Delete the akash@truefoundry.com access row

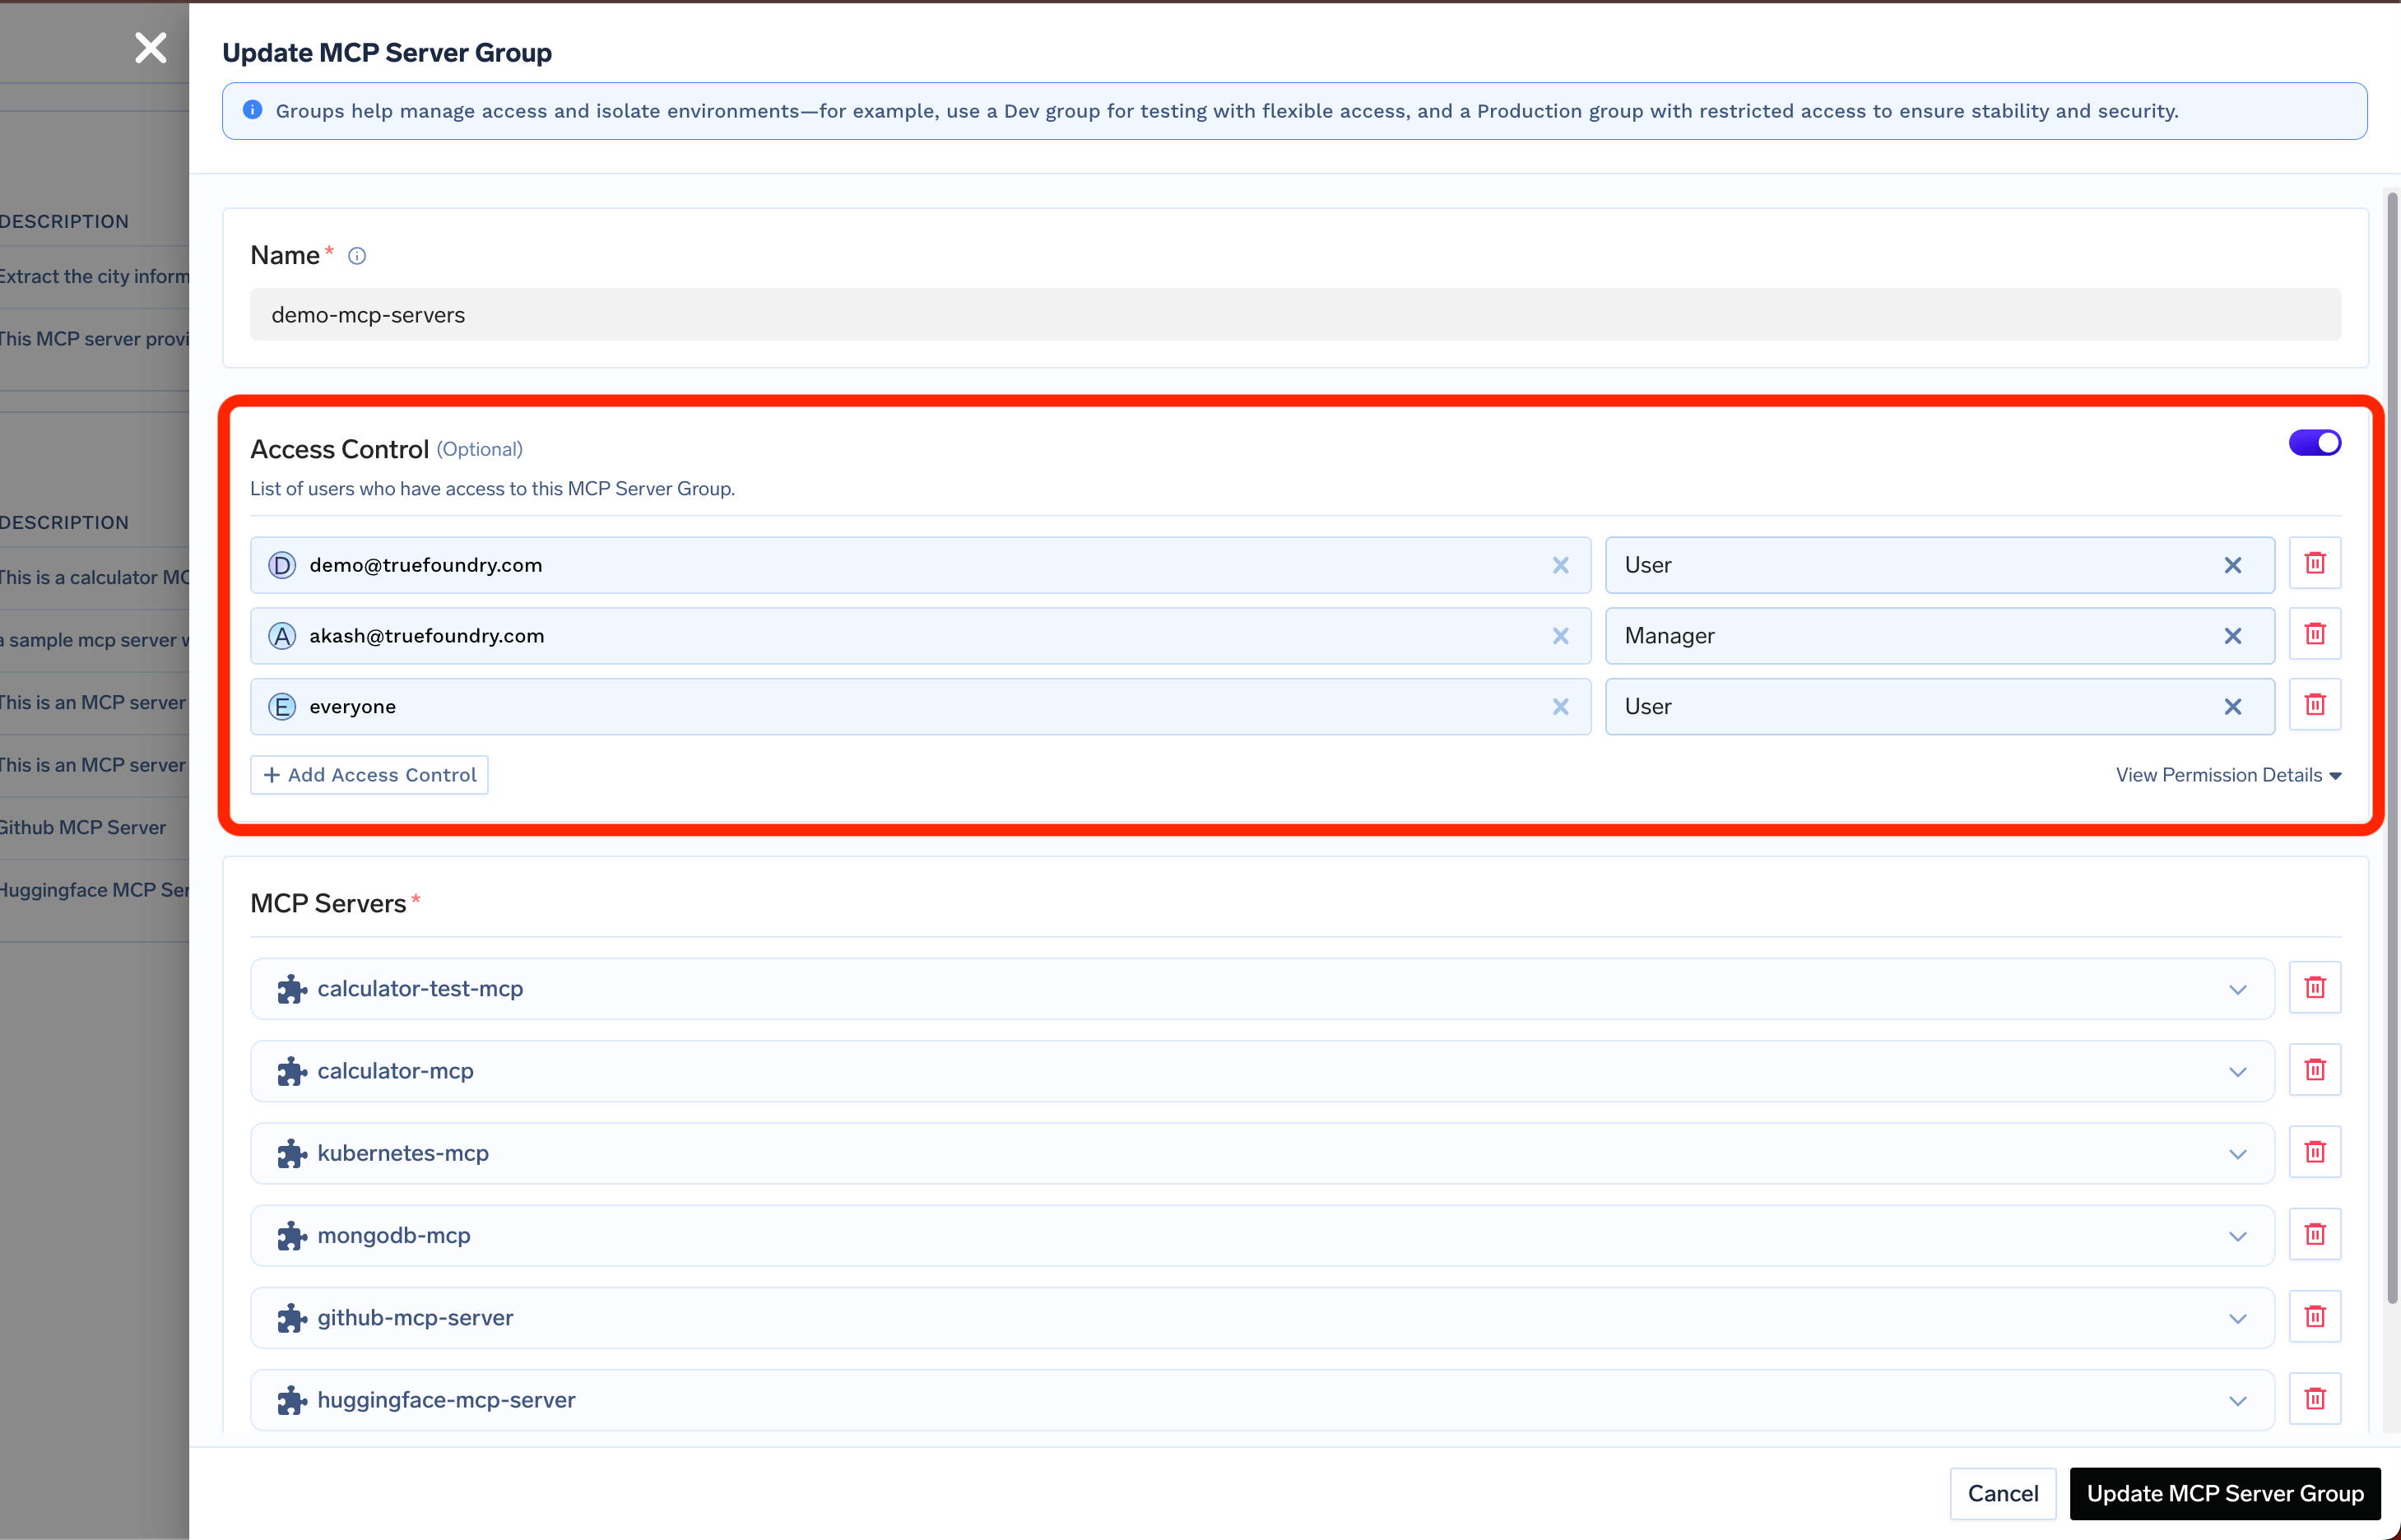(2314, 634)
